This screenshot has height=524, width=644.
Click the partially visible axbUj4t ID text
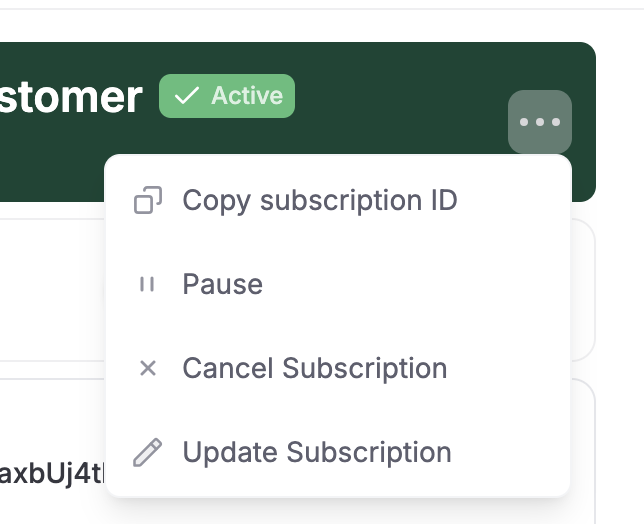pyautogui.click(x=52, y=473)
